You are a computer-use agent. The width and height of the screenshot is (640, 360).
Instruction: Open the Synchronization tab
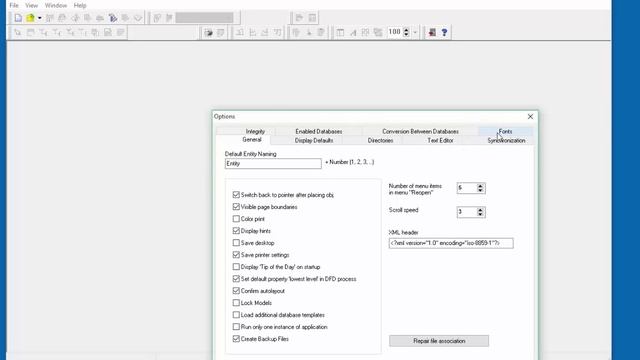[x=506, y=140]
